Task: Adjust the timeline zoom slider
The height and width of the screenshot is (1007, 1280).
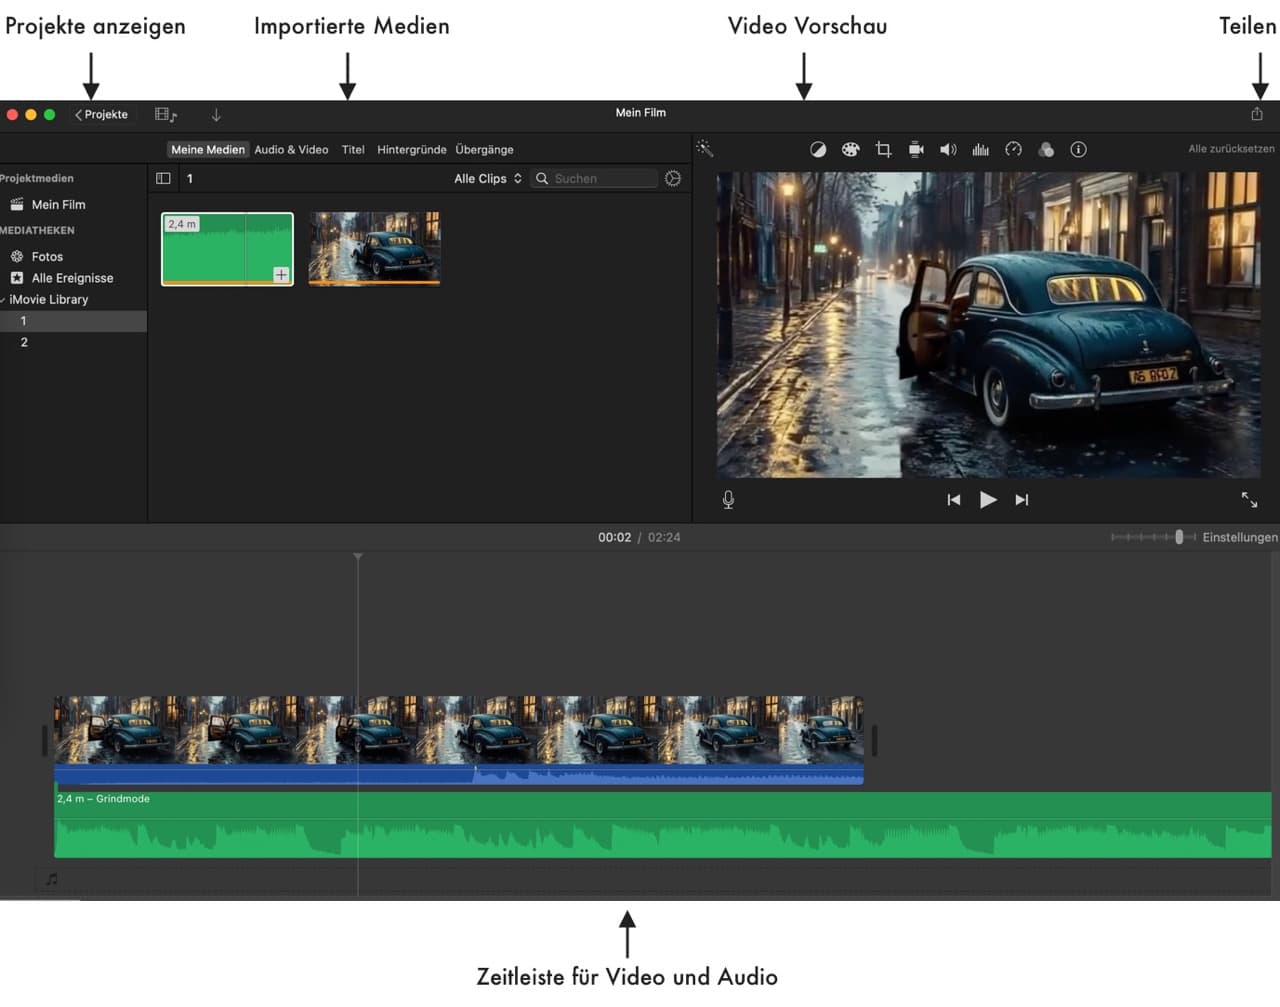Action: (x=1181, y=537)
